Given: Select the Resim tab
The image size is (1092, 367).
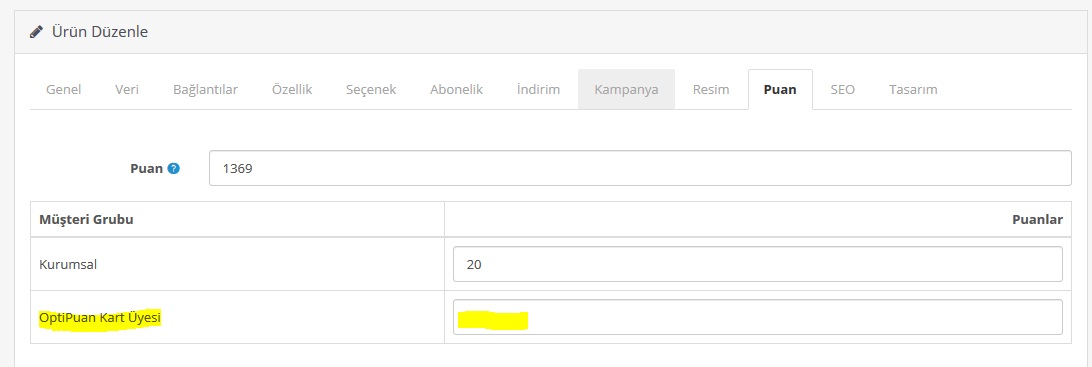Looking at the screenshot, I should point(711,90).
